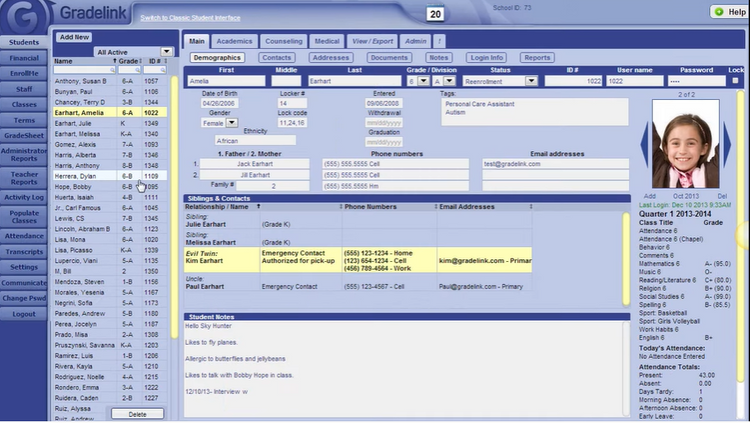The width and height of the screenshot is (750, 423).
Task: Toggle the Lock checkbox
Action: (x=736, y=81)
